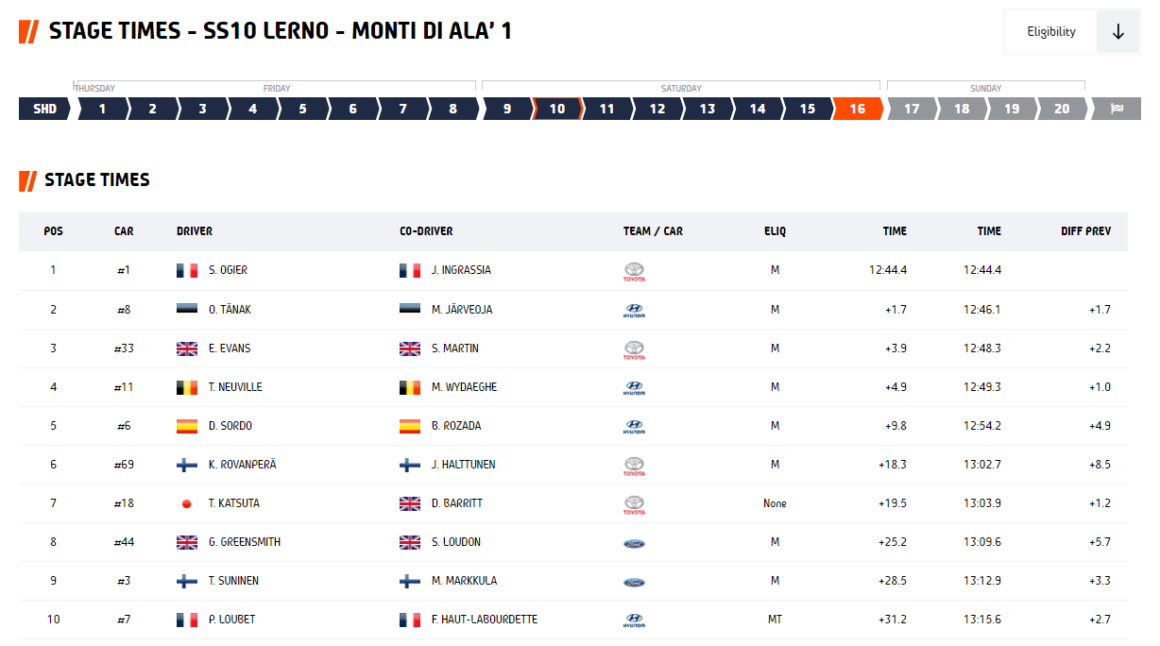
Task: Open the Eligibility dropdown
Action: [x=1051, y=32]
